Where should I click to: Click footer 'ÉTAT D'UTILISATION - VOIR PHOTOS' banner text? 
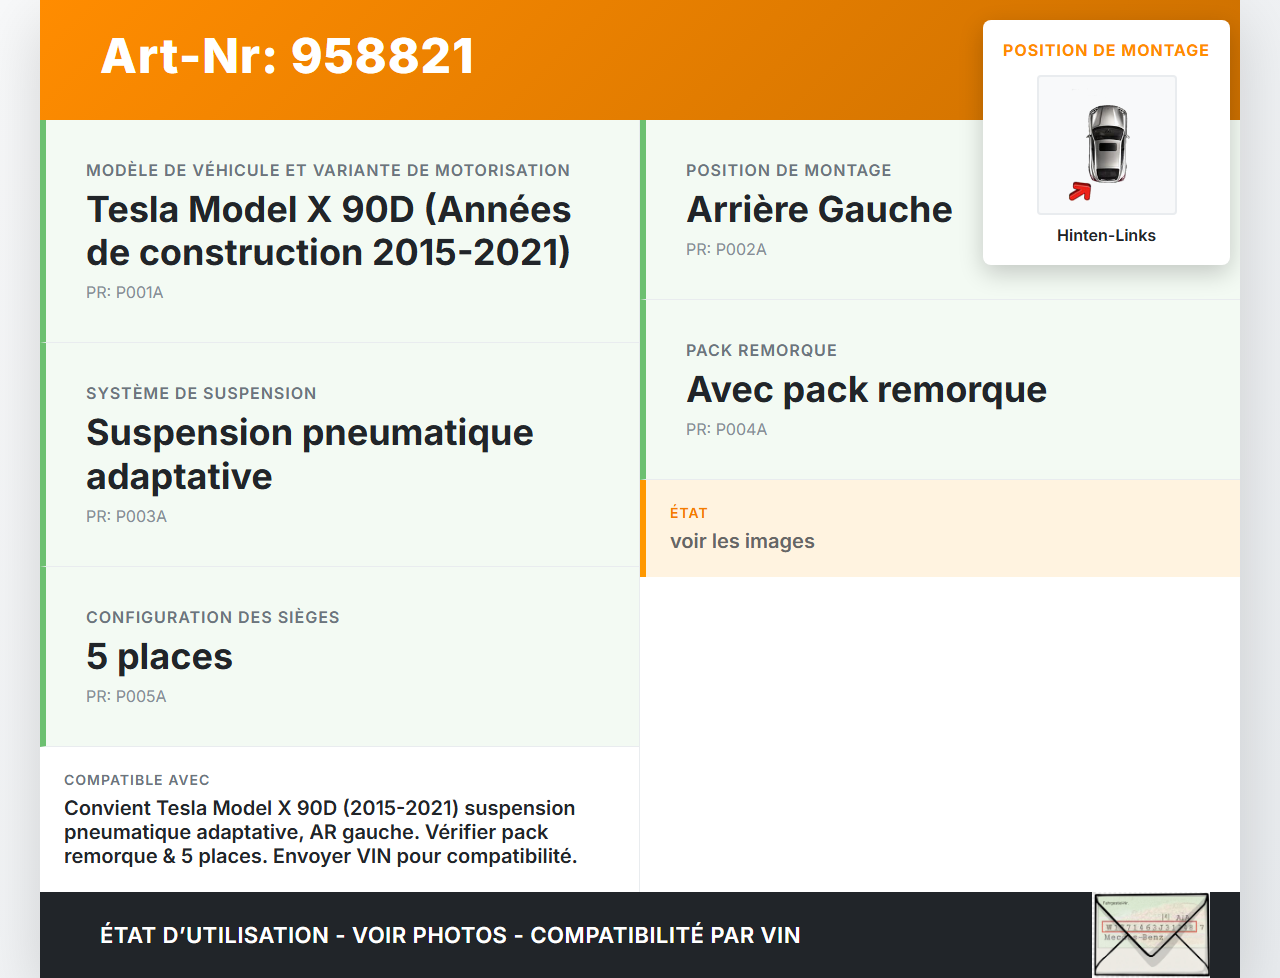pos(450,935)
